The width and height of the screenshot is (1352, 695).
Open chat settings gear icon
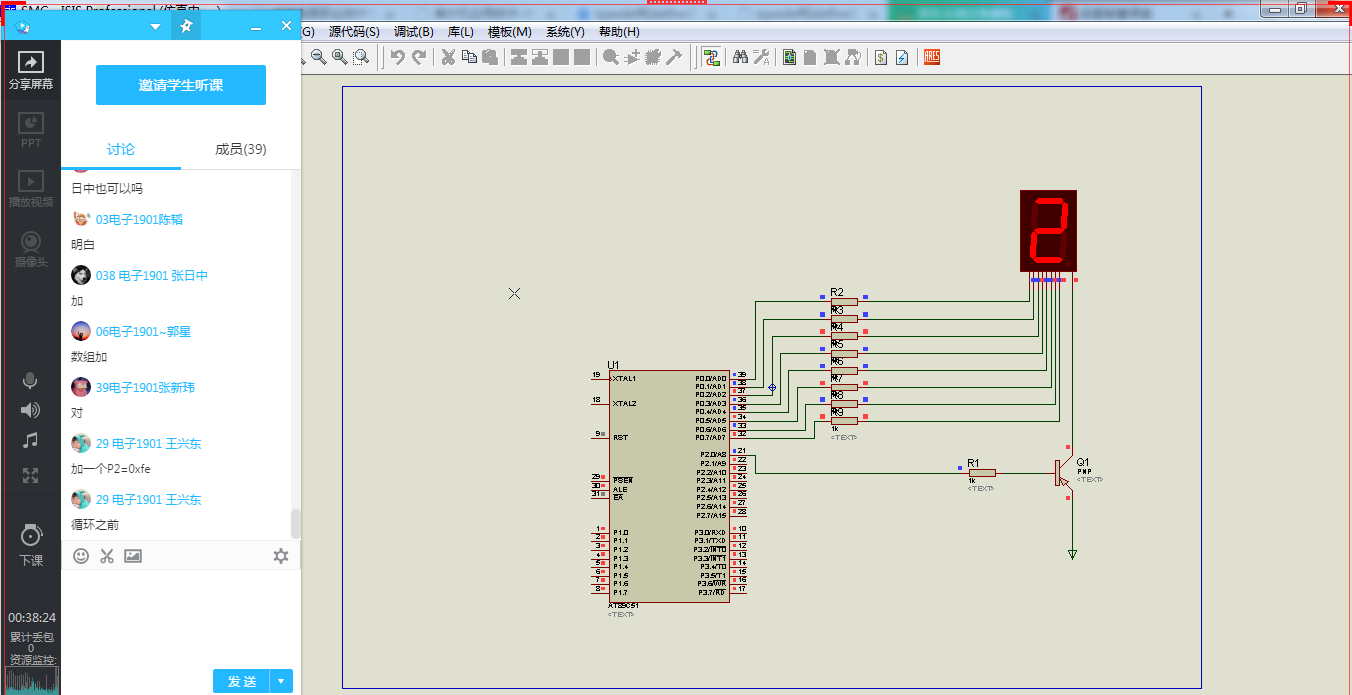point(281,556)
